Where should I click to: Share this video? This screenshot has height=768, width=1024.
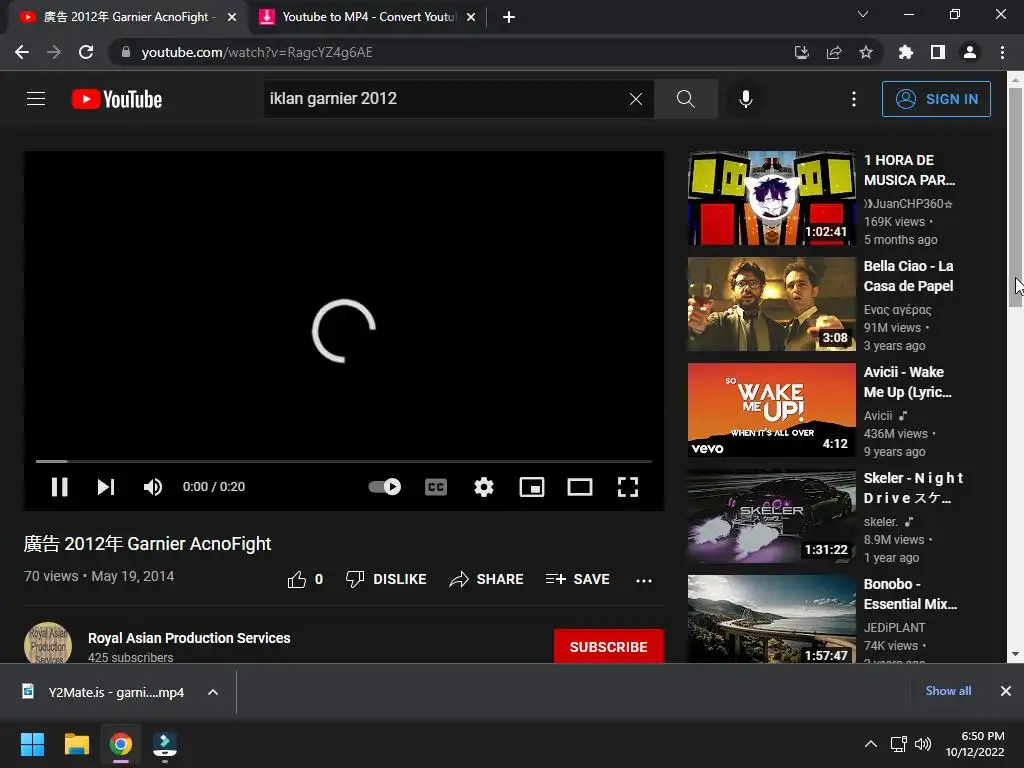[487, 579]
